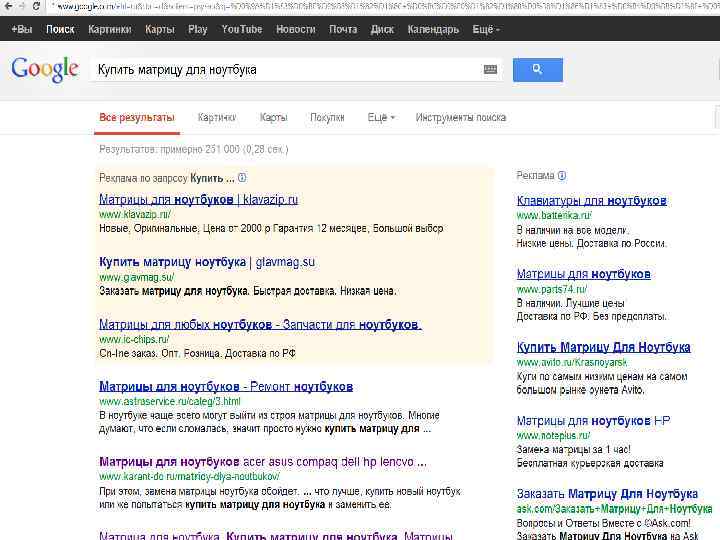This screenshot has height=540, width=720.
Task: Switch to the Карты results tab
Action: click(x=273, y=118)
